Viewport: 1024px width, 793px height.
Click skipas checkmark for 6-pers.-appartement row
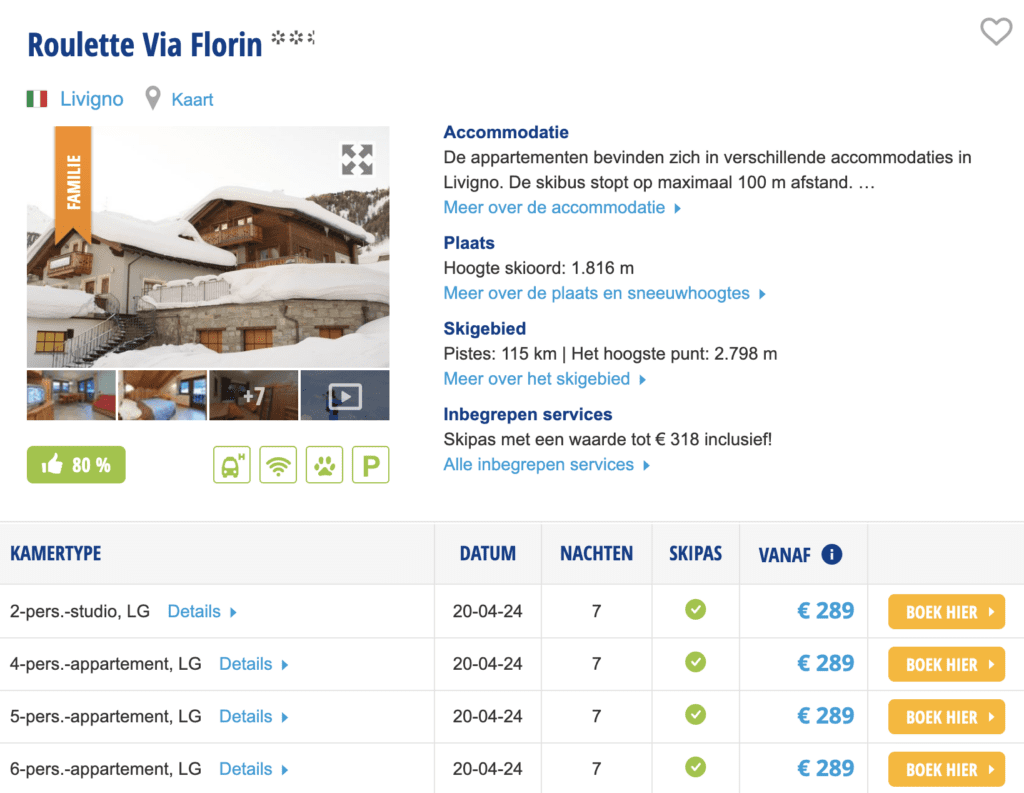(695, 767)
